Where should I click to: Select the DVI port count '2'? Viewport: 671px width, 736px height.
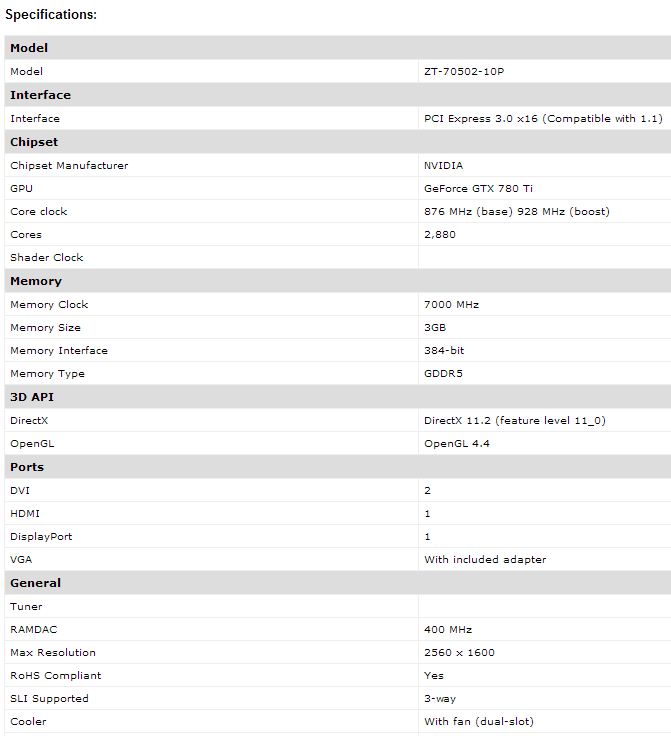(427, 490)
